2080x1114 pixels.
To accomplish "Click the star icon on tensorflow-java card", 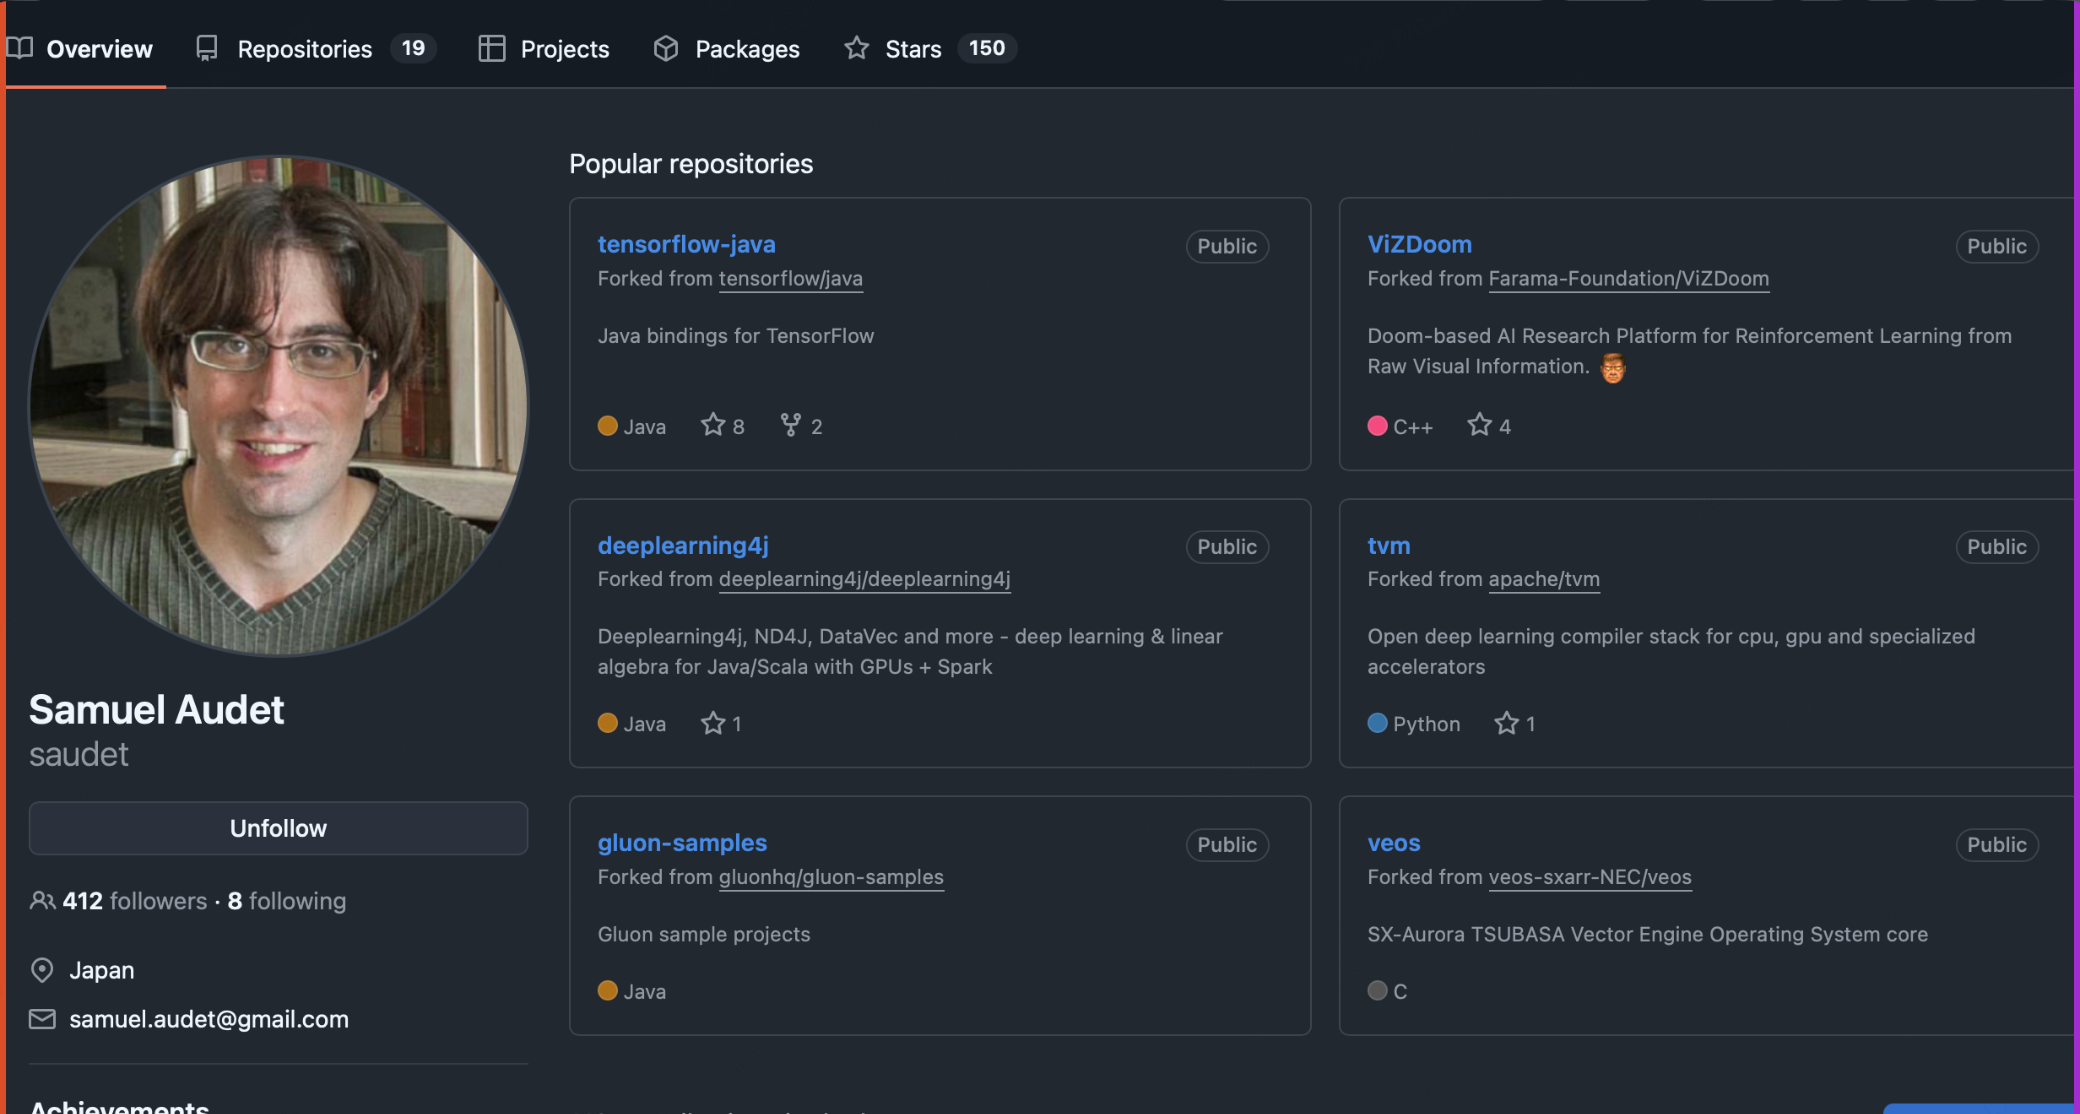I will [x=713, y=425].
